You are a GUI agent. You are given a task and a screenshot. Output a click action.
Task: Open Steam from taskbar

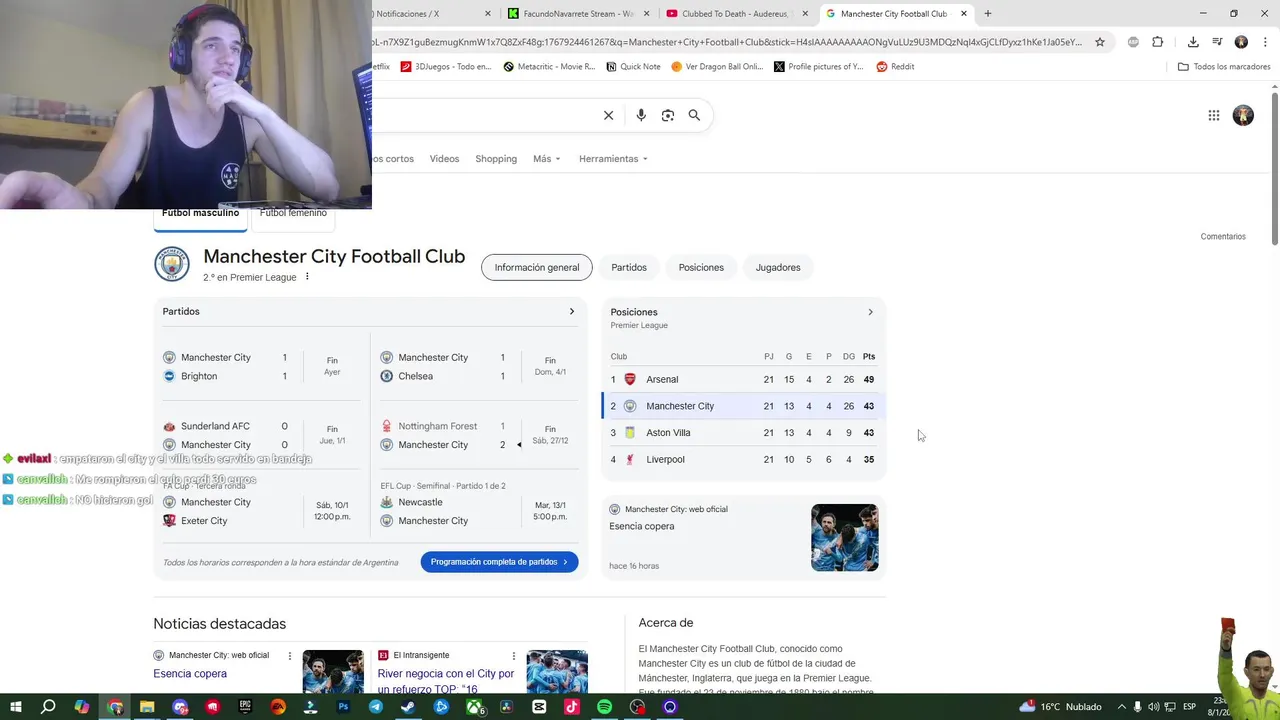(408, 707)
